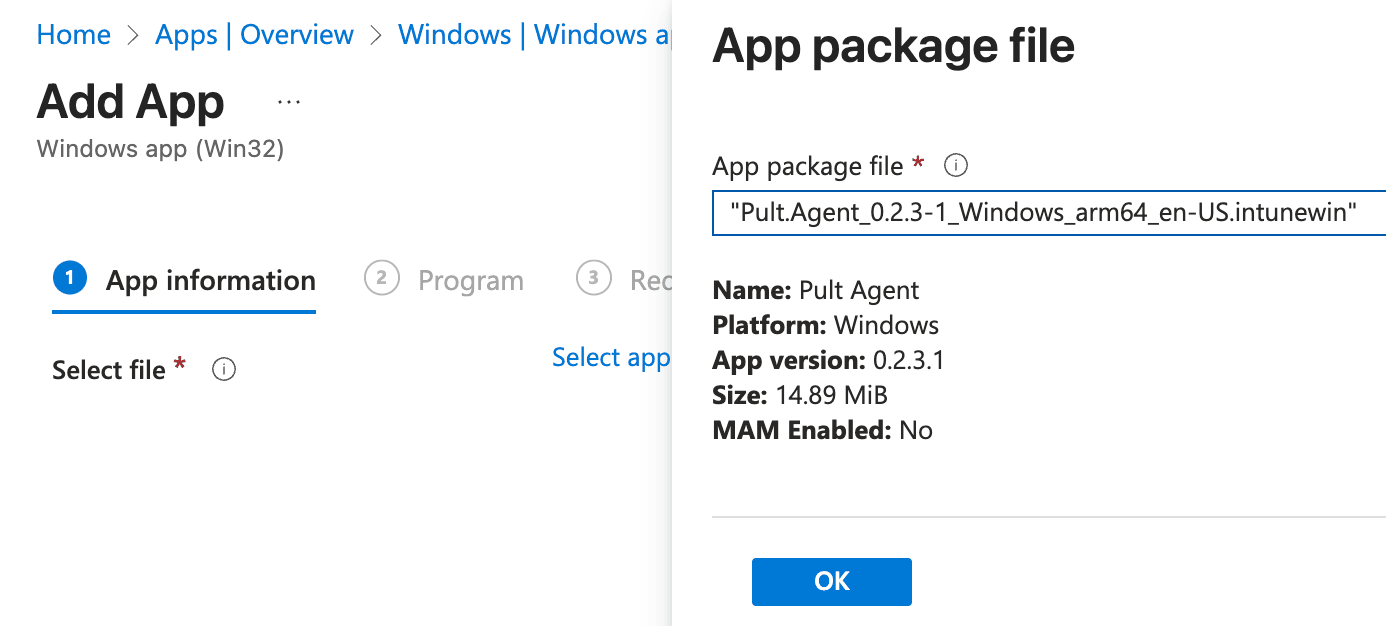Click the App package file panel title
Viewport: 1386px width, 626px height.
[893, 46]
